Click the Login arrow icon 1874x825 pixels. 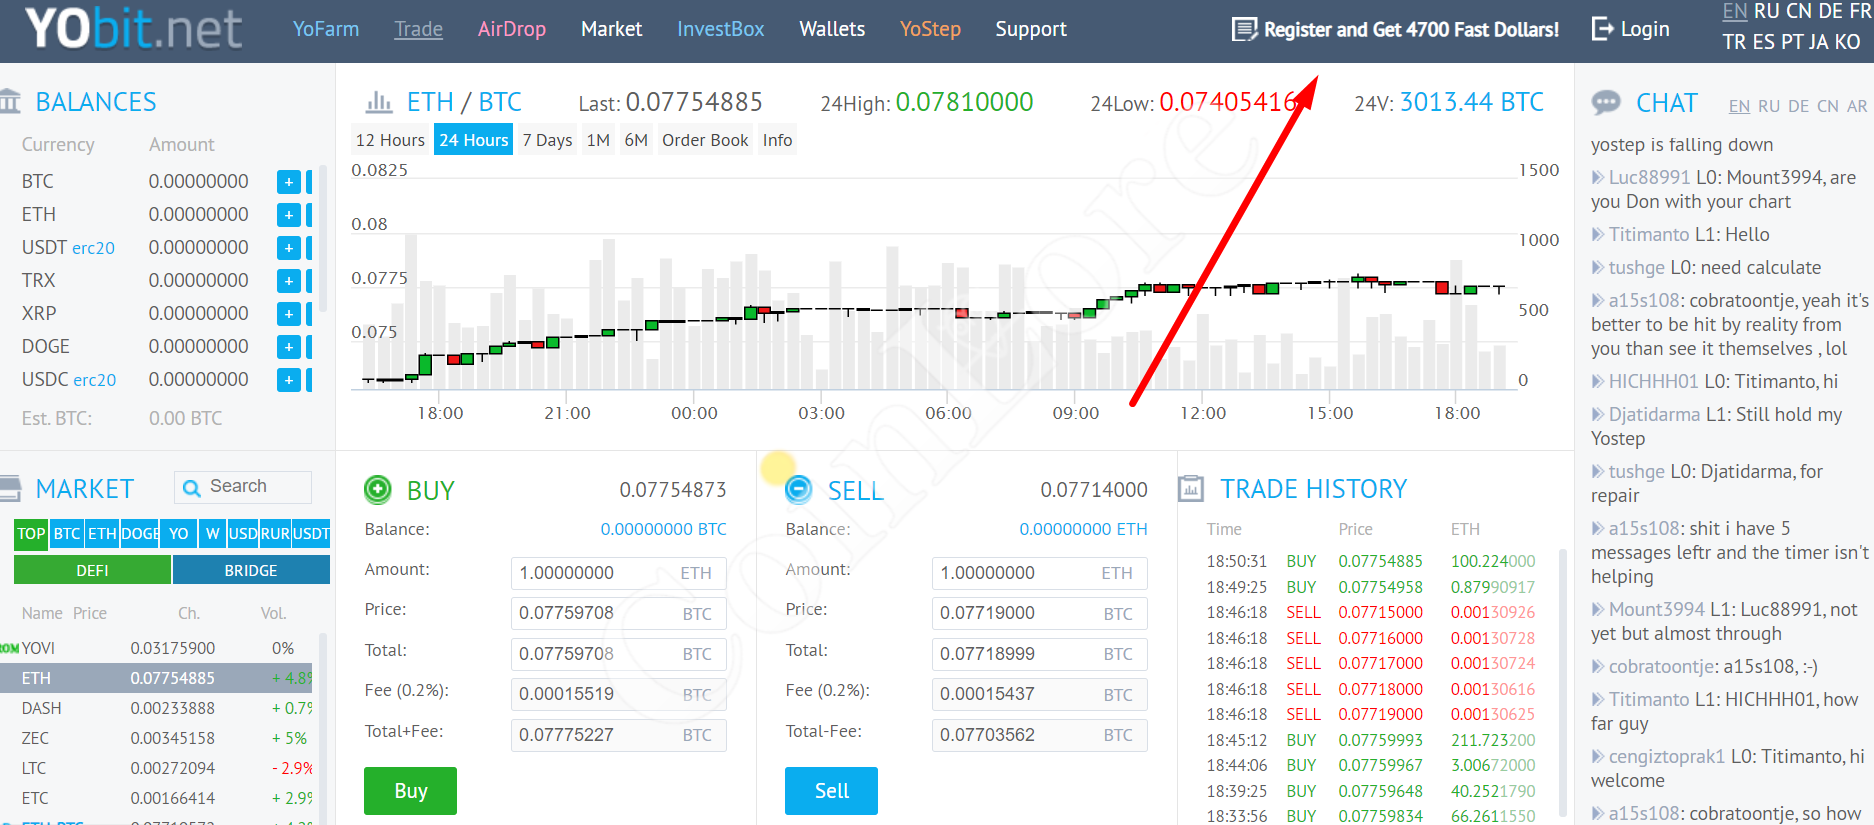[x=1602, y=28]
